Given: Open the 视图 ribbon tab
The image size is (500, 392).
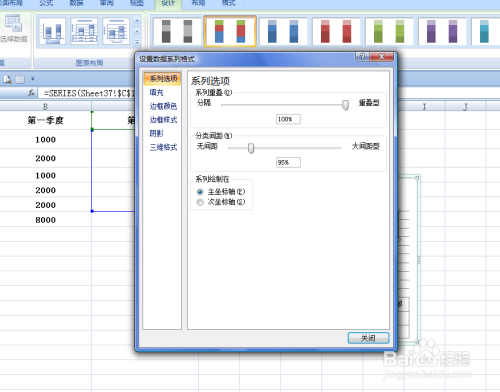Looking at the screenshot, I should click(x=137, y=3).
